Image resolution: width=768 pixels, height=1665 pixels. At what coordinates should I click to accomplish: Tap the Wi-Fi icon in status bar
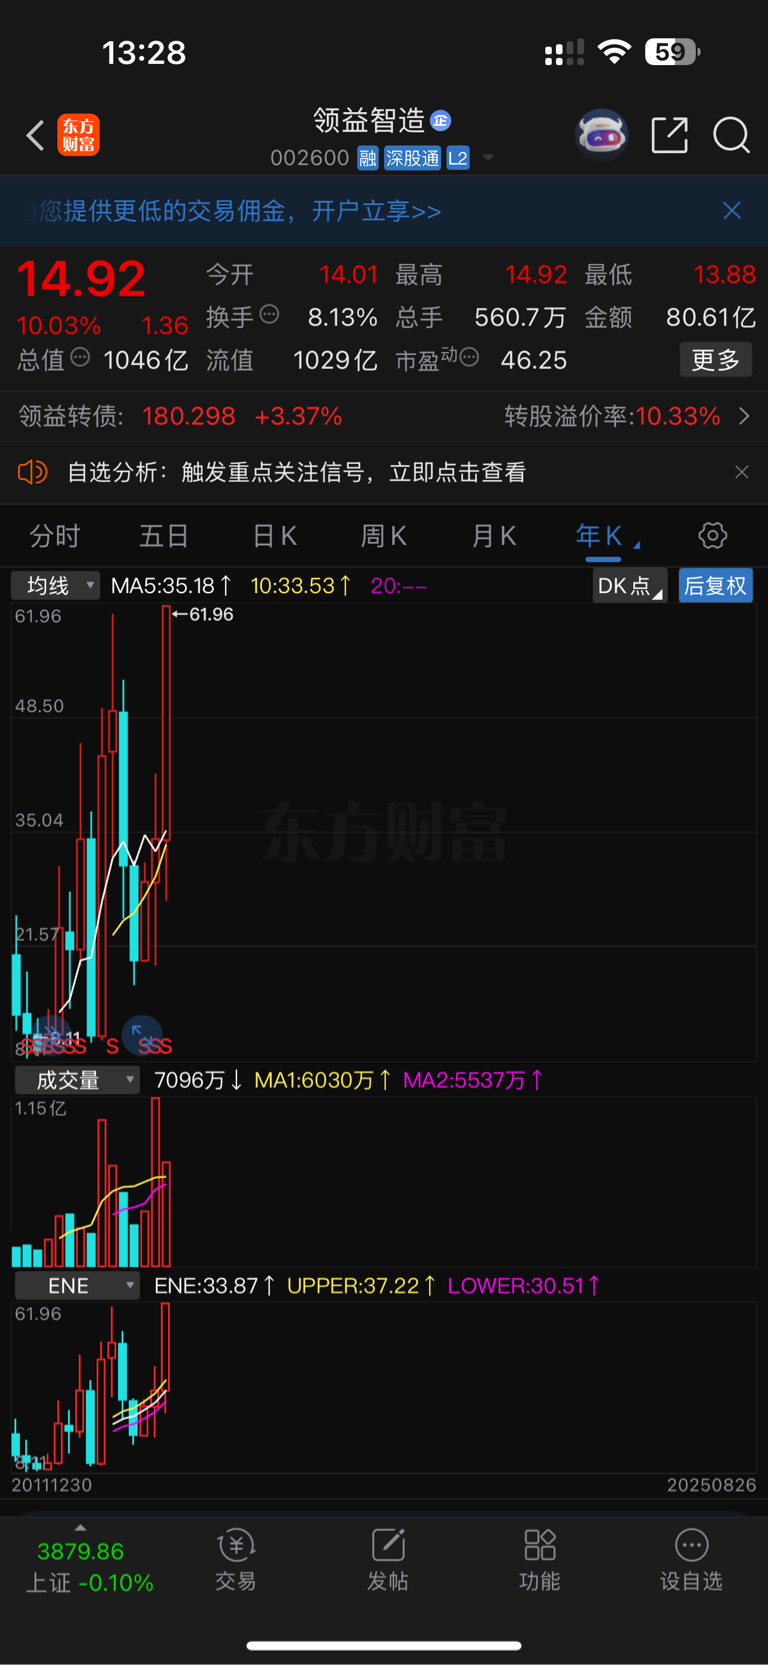[x=614, y=52]
